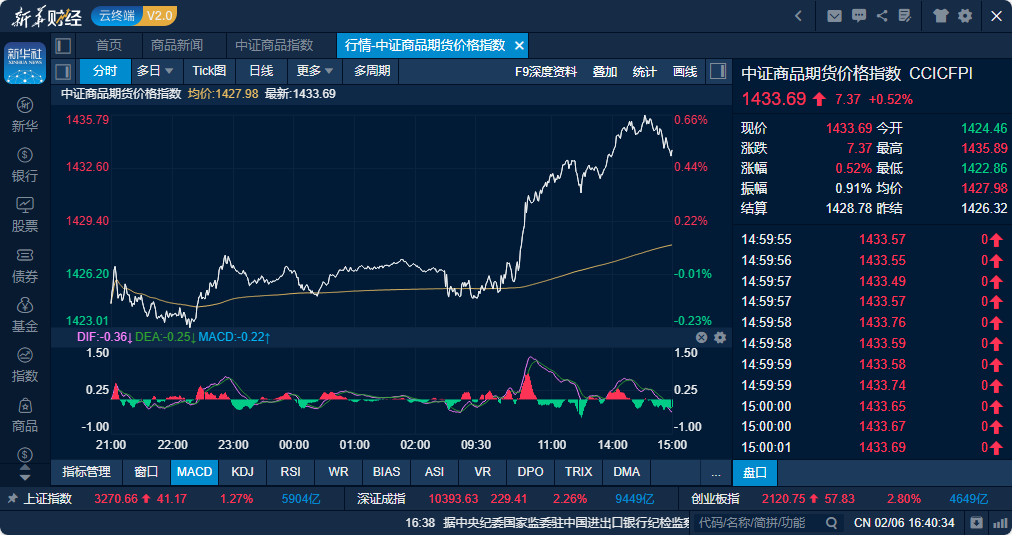Select the KDJ indicator tab
This screenshot has width=1012, height=535.
242,472
